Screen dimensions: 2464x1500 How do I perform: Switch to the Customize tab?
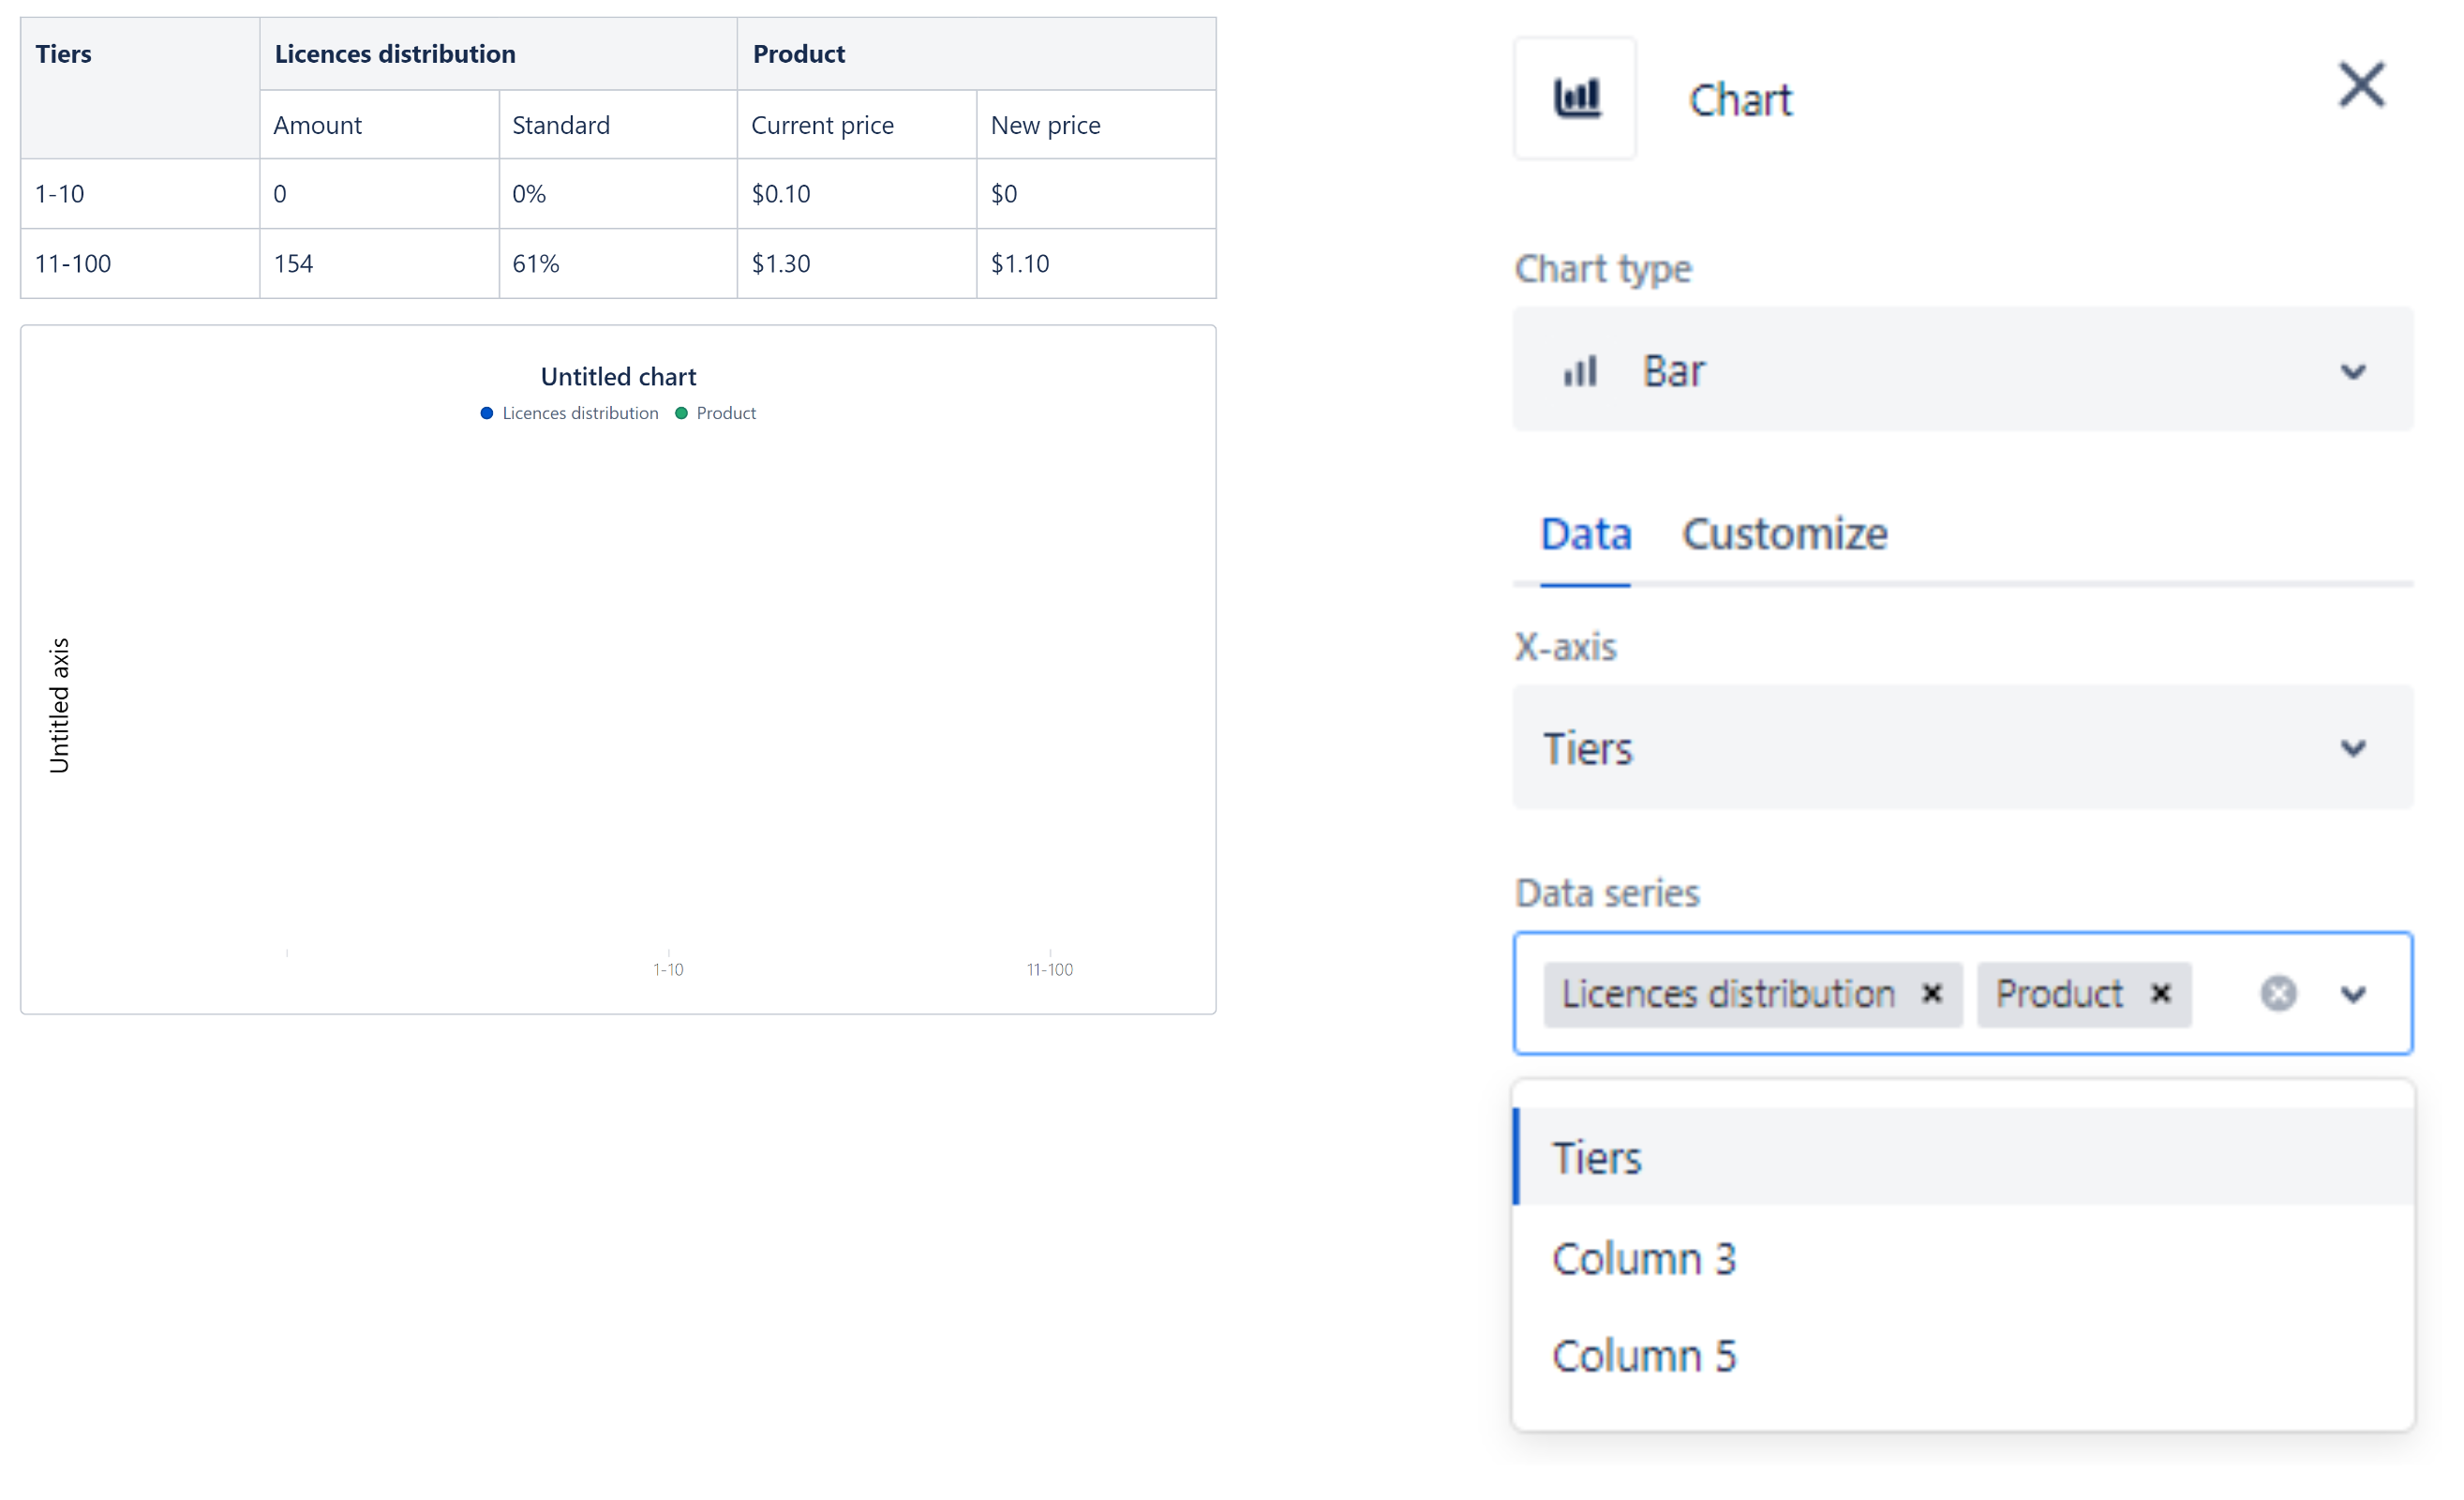coord(1784,534)
